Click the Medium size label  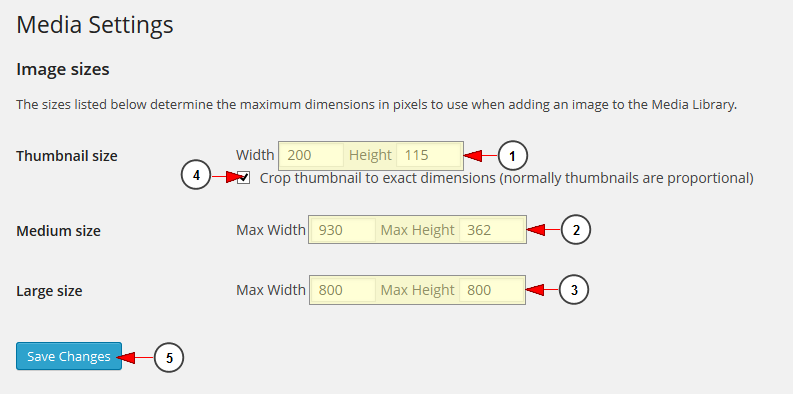[59, 231]
